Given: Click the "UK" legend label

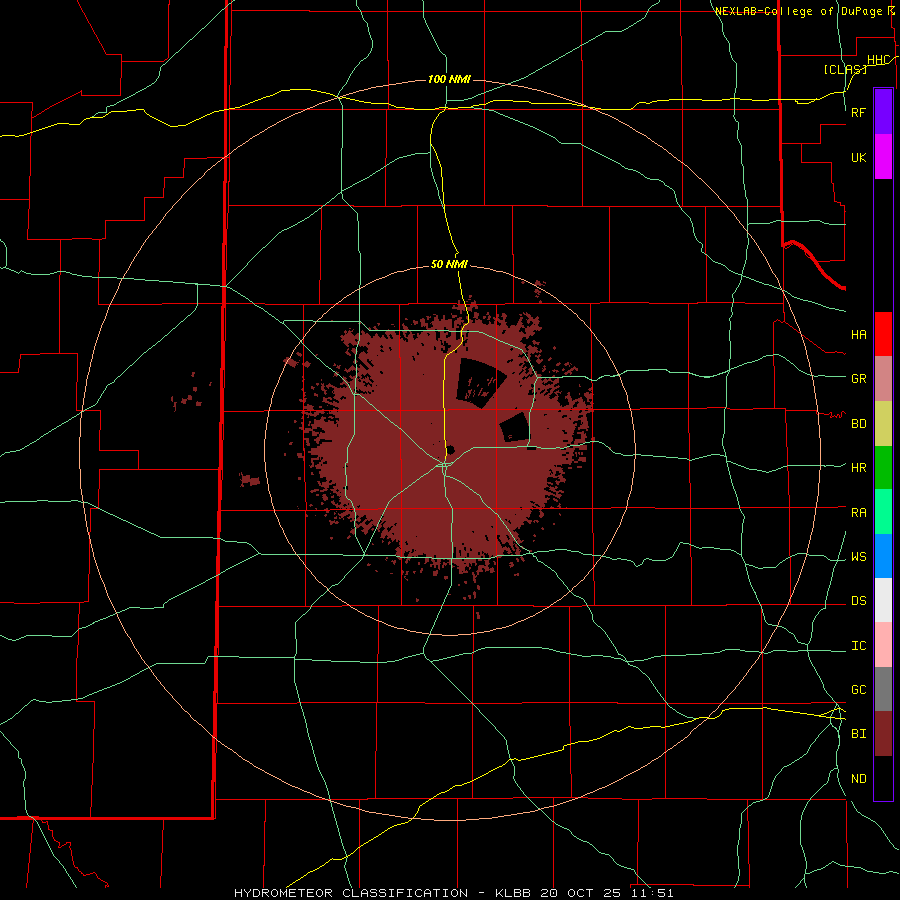Looking at the screenshot, I should (859, 158).
